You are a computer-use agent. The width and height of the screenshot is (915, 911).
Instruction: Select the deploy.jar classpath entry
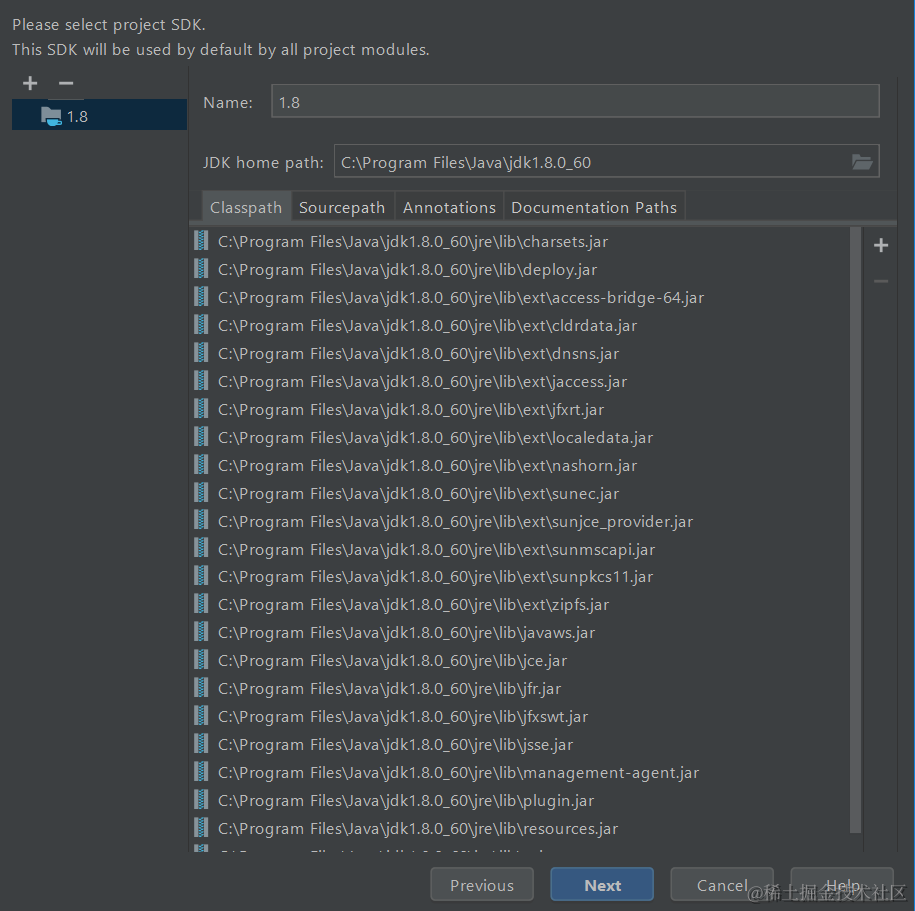tap(519, 270)
